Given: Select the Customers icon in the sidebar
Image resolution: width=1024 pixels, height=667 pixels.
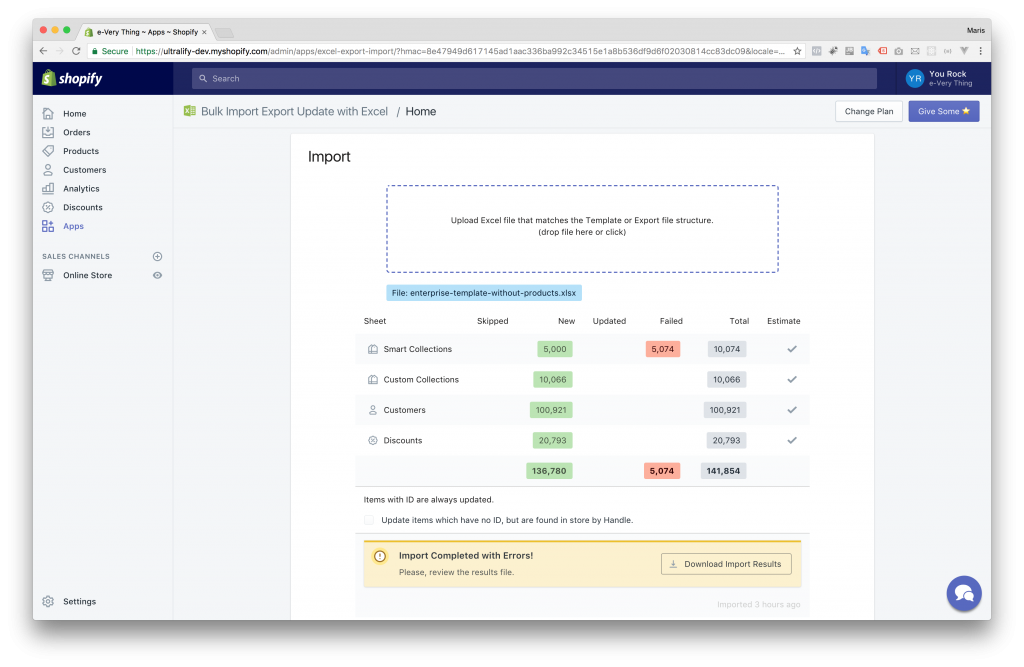Looking at the screenshot, I should click(47, 169).
